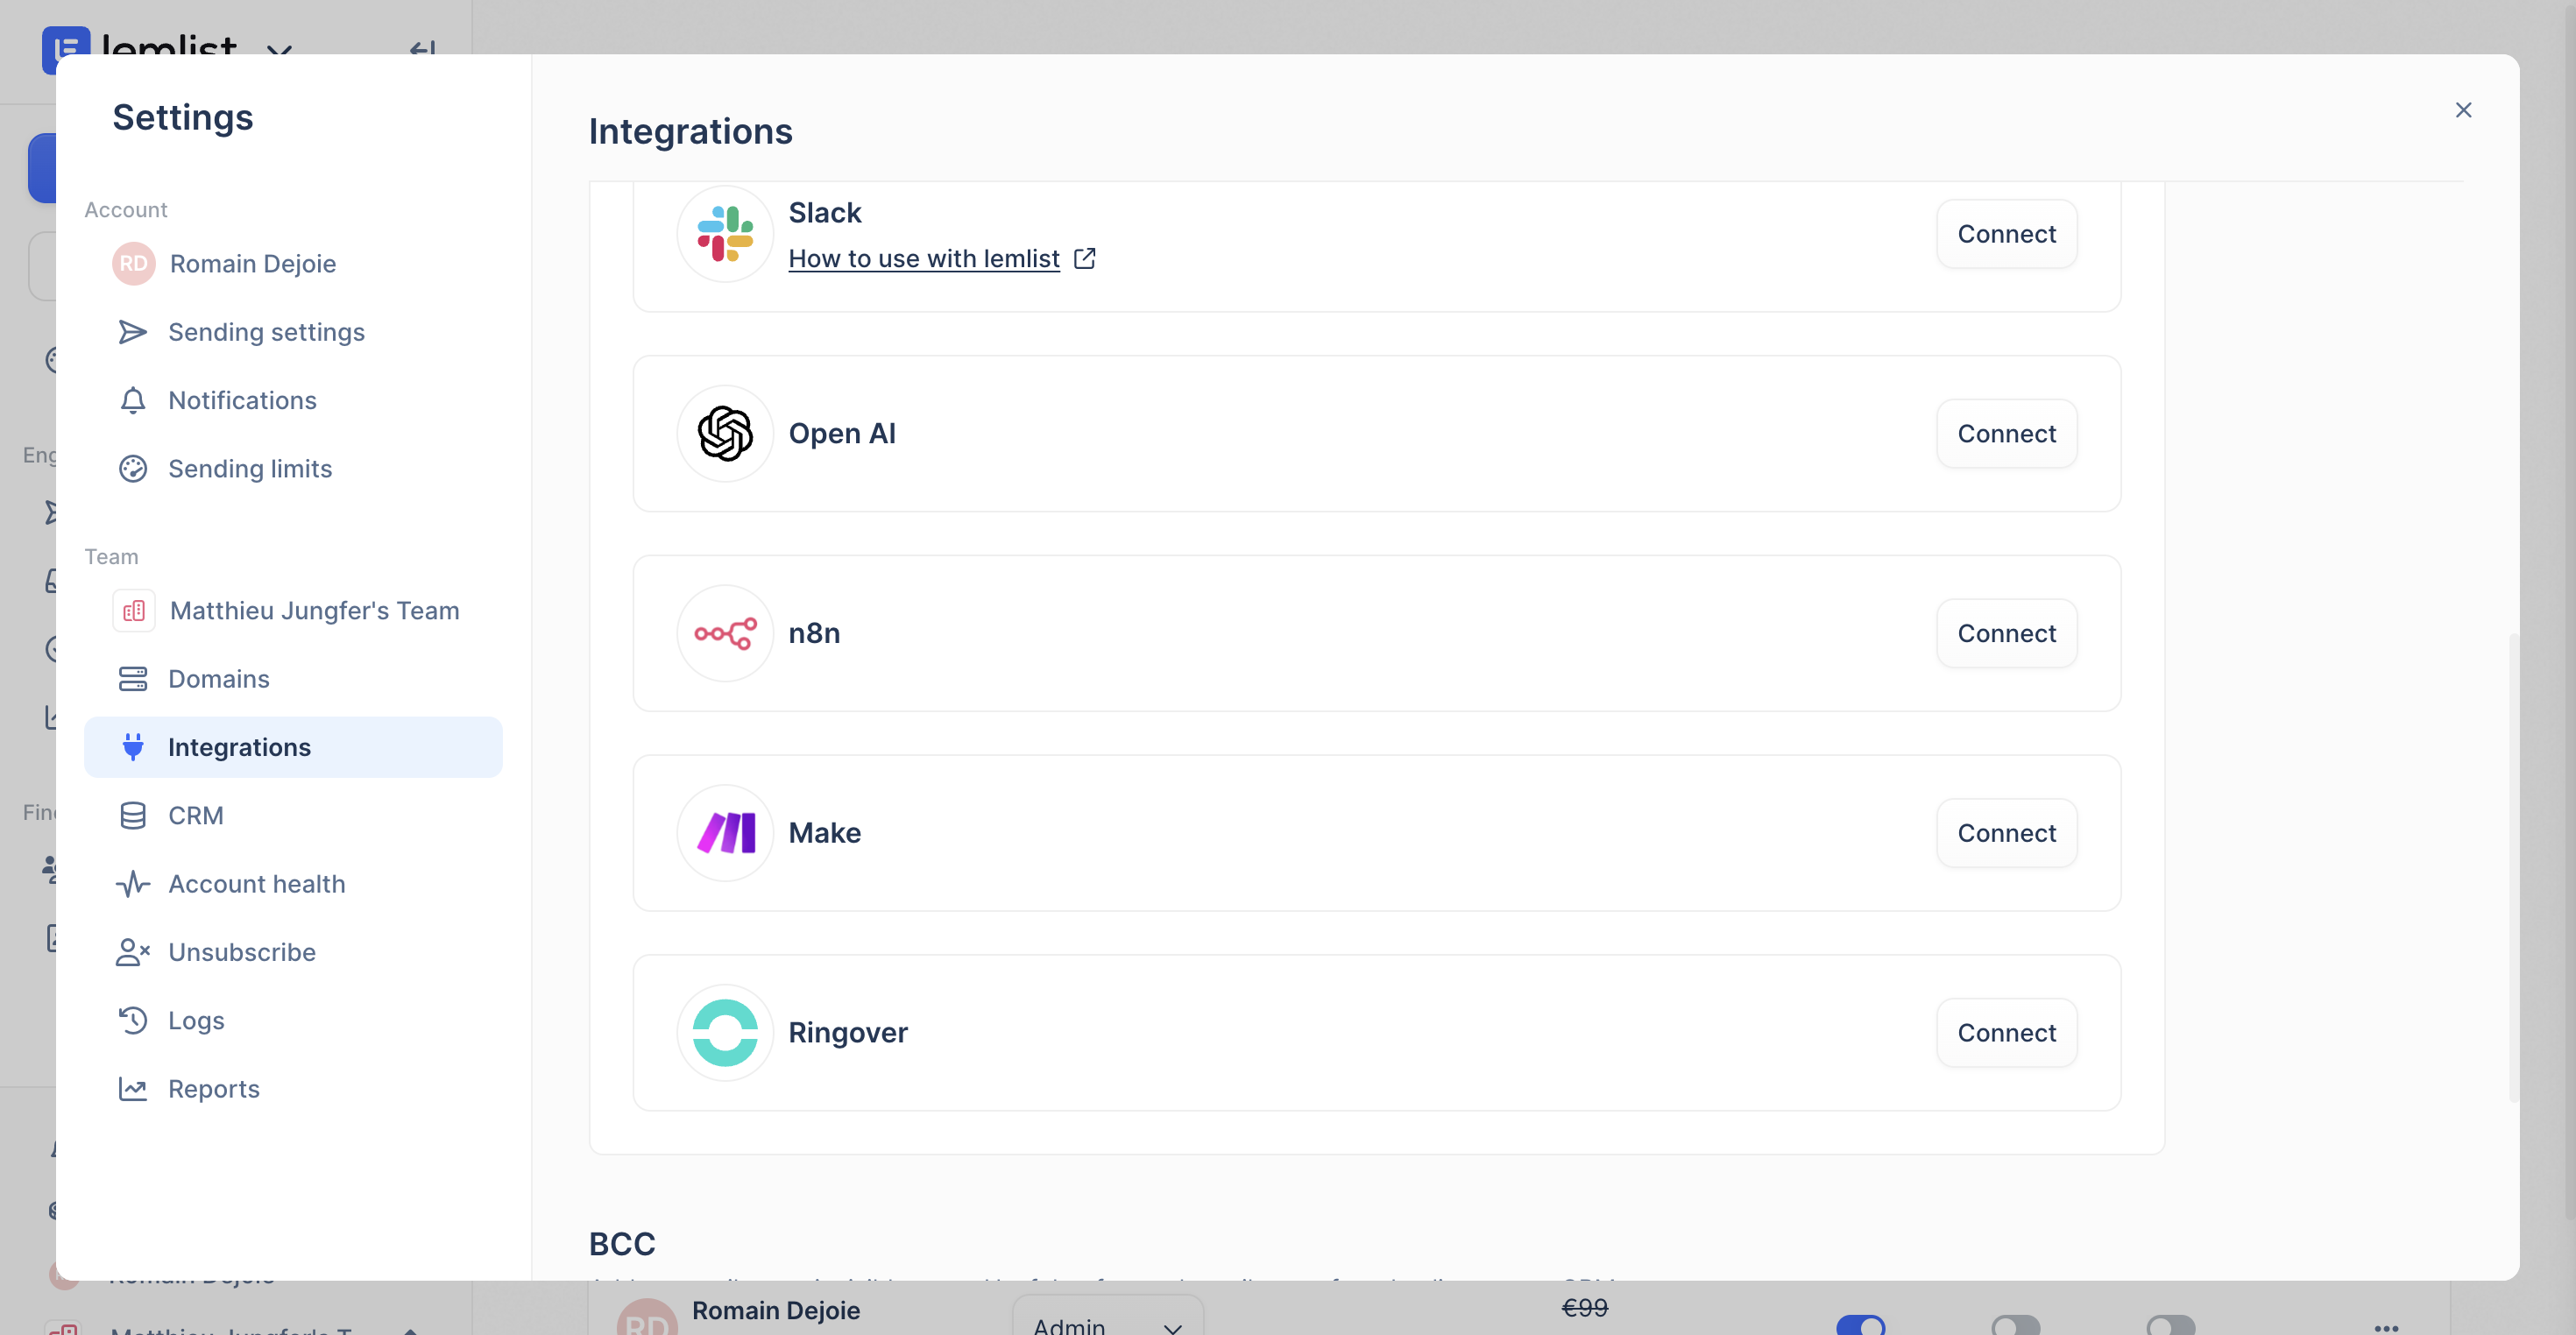Go to Notifications settings
The height and width of the screenshot is (1335, 2576).
pos(293,400)
